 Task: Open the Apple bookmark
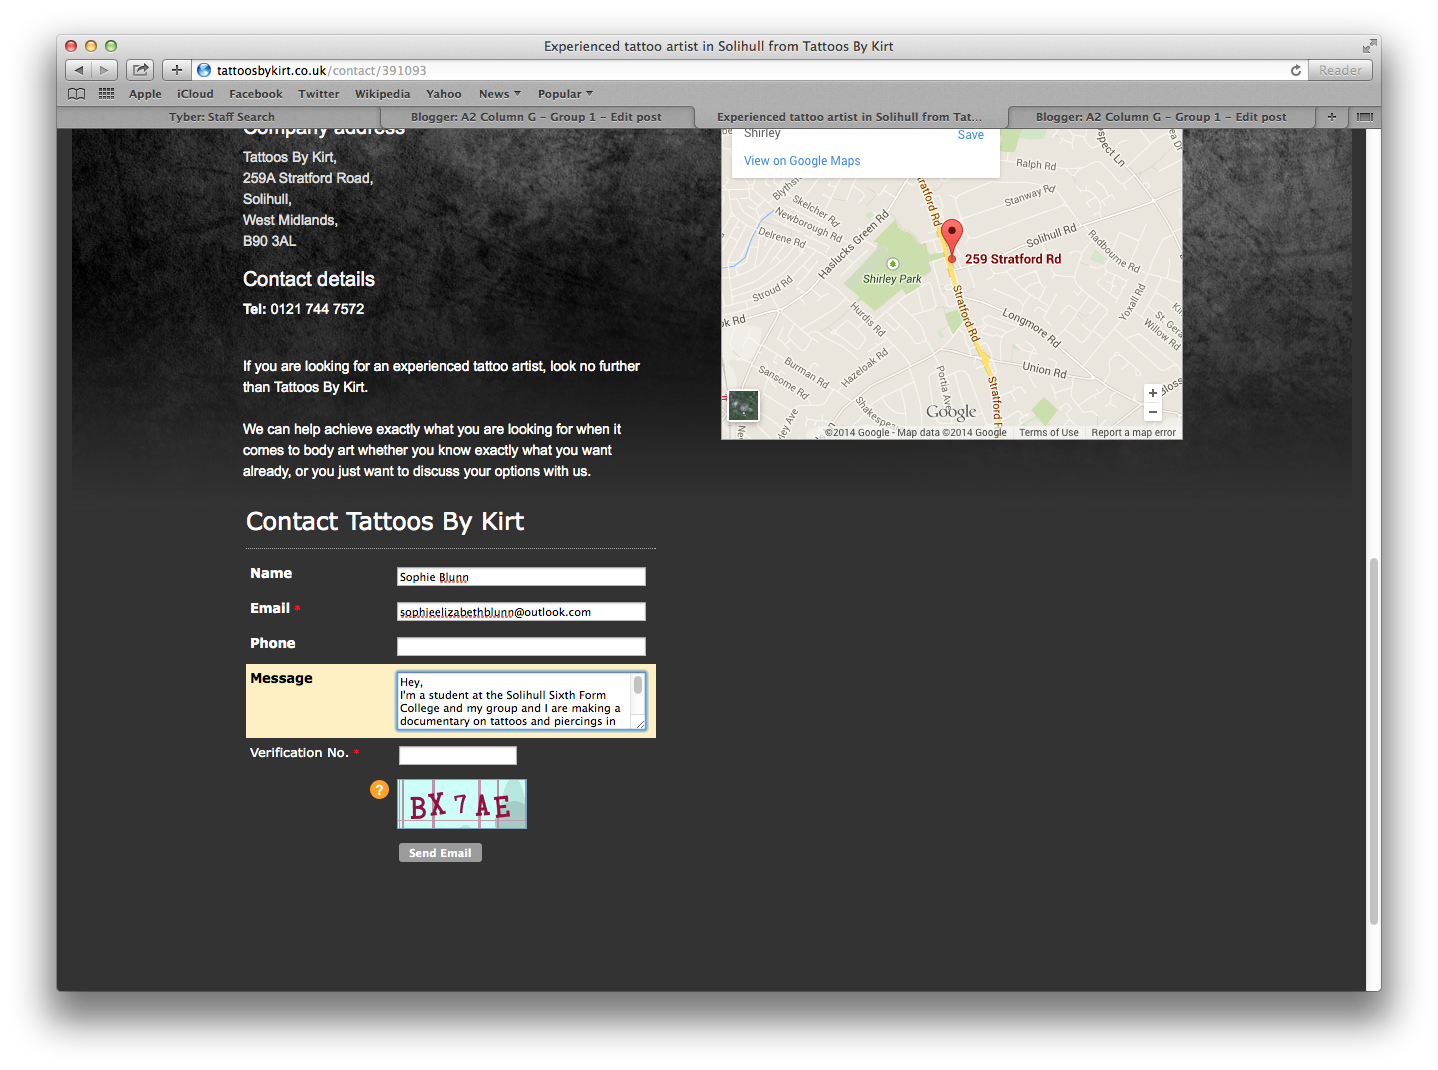pos(145,94)
